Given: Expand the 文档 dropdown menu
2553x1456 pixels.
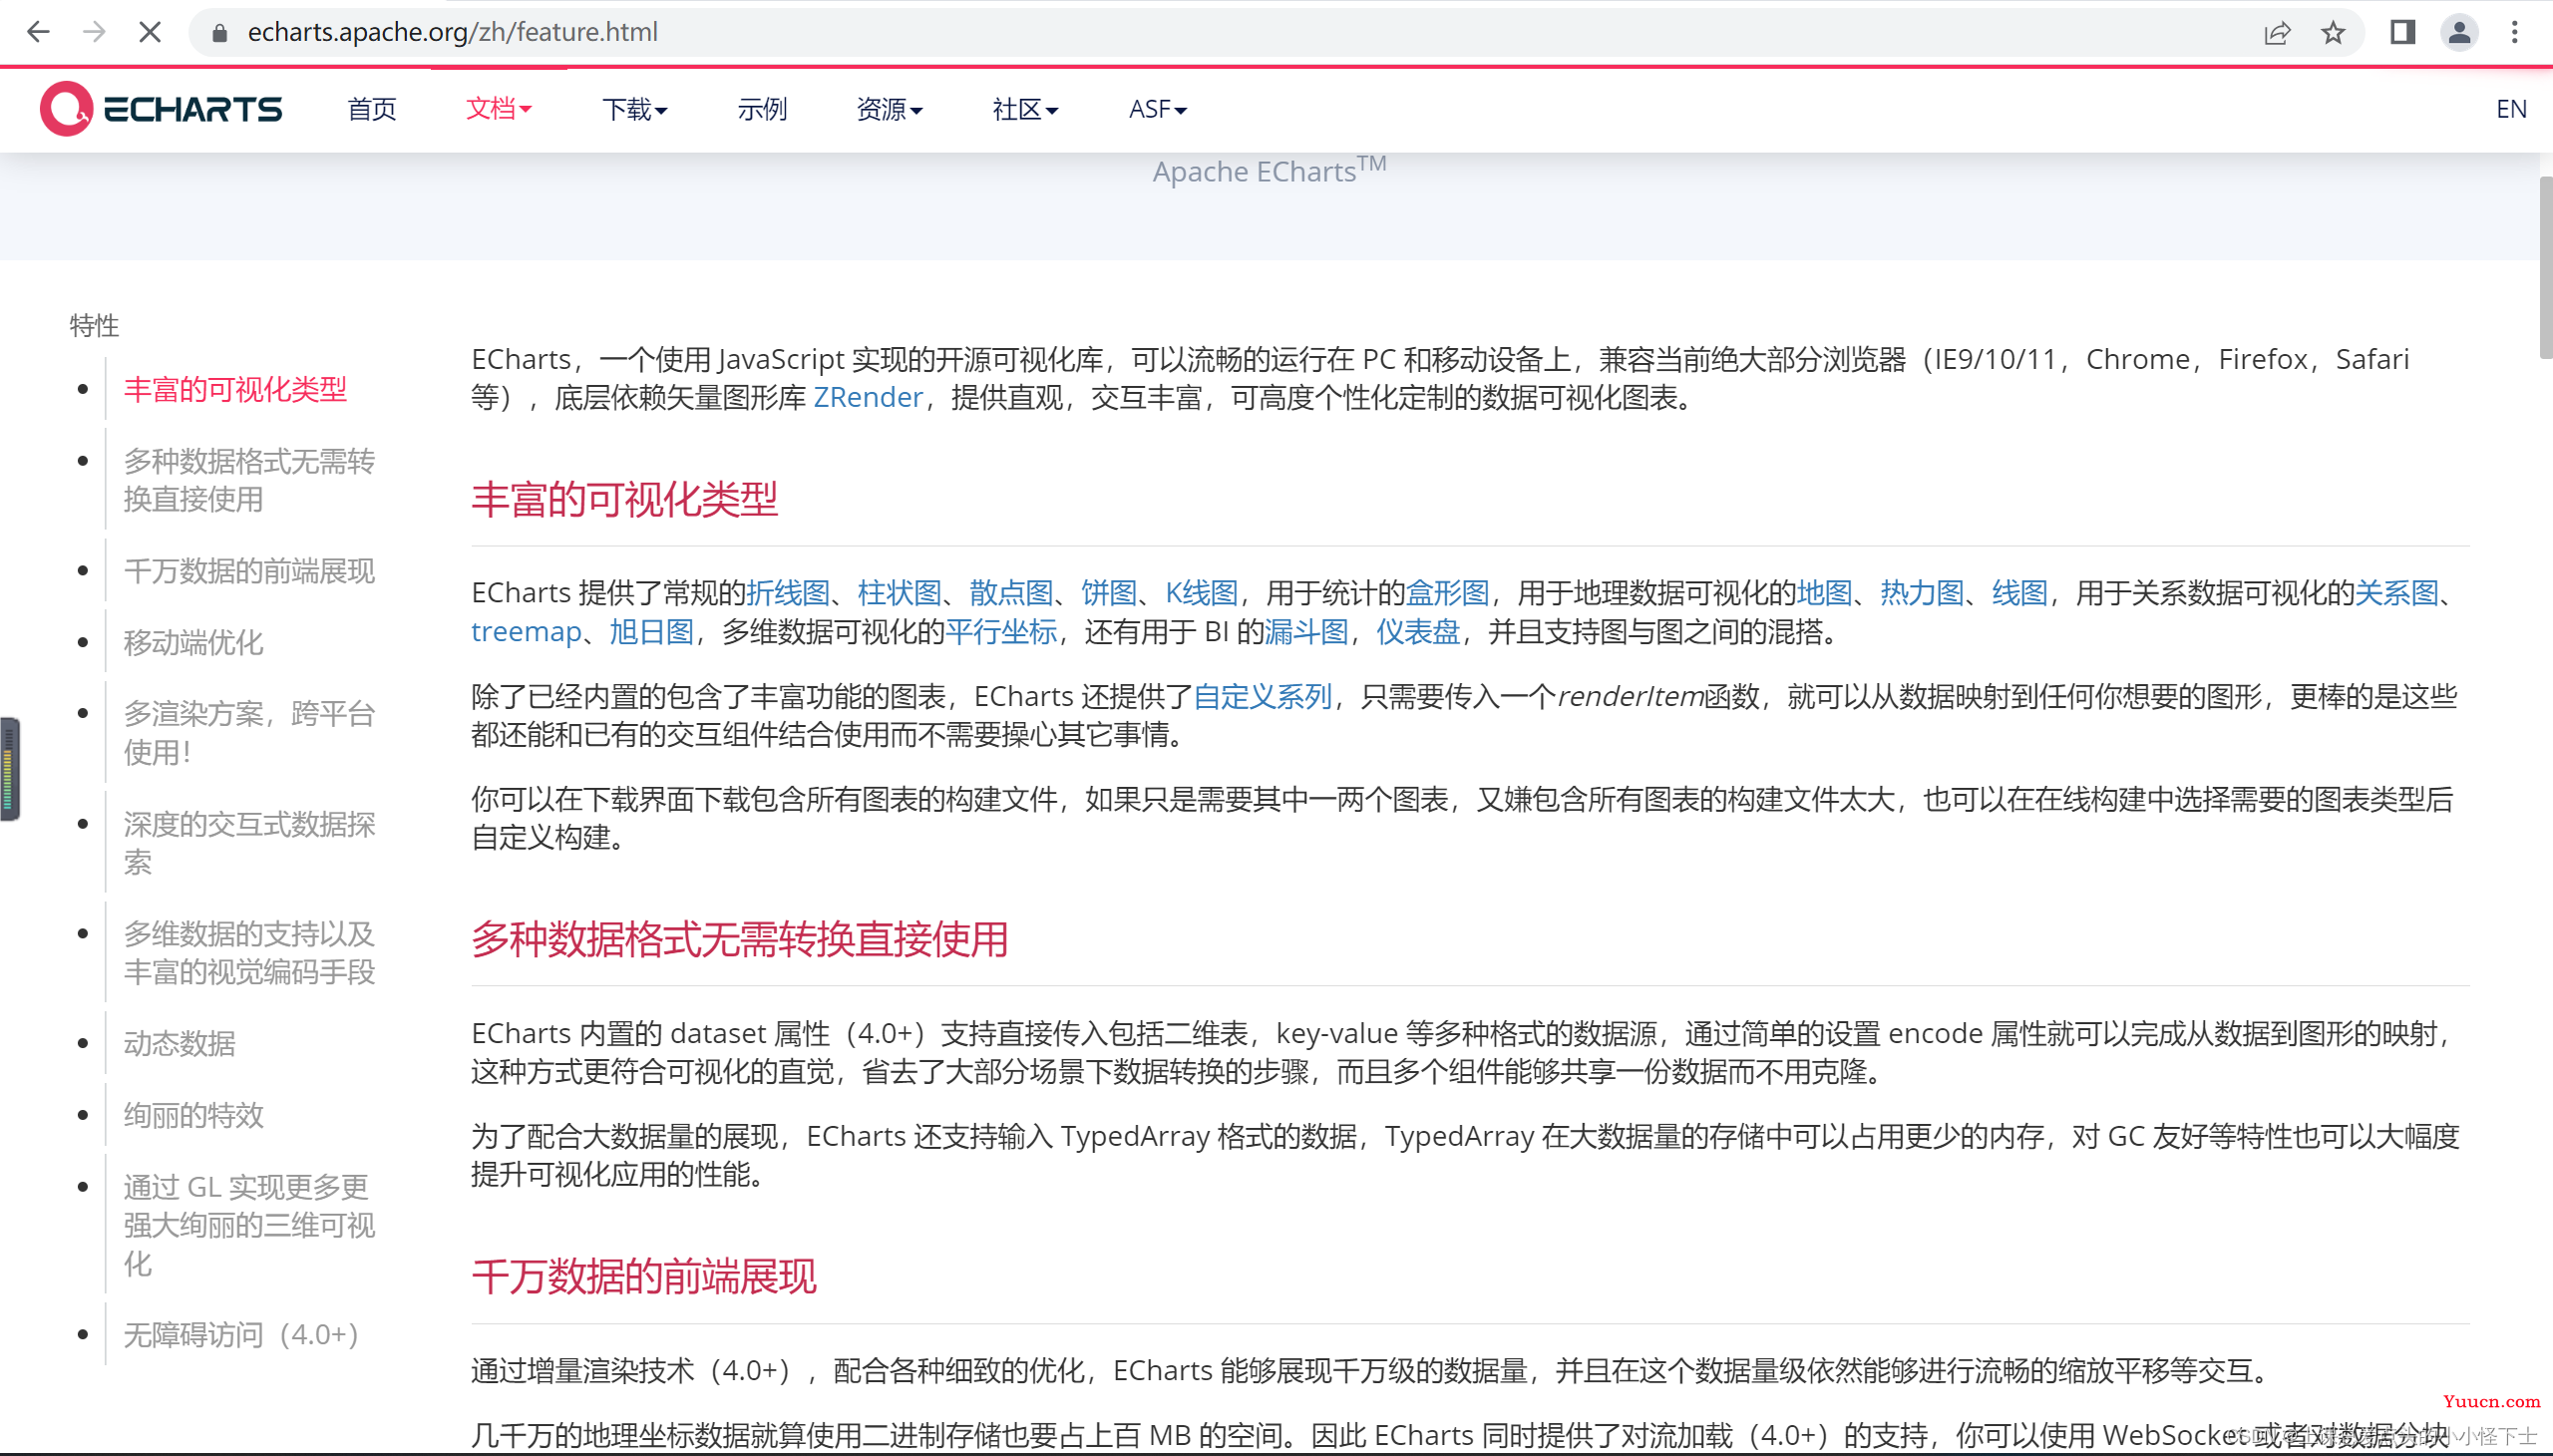Looking at the screenshot, I should tap(499, 108).
